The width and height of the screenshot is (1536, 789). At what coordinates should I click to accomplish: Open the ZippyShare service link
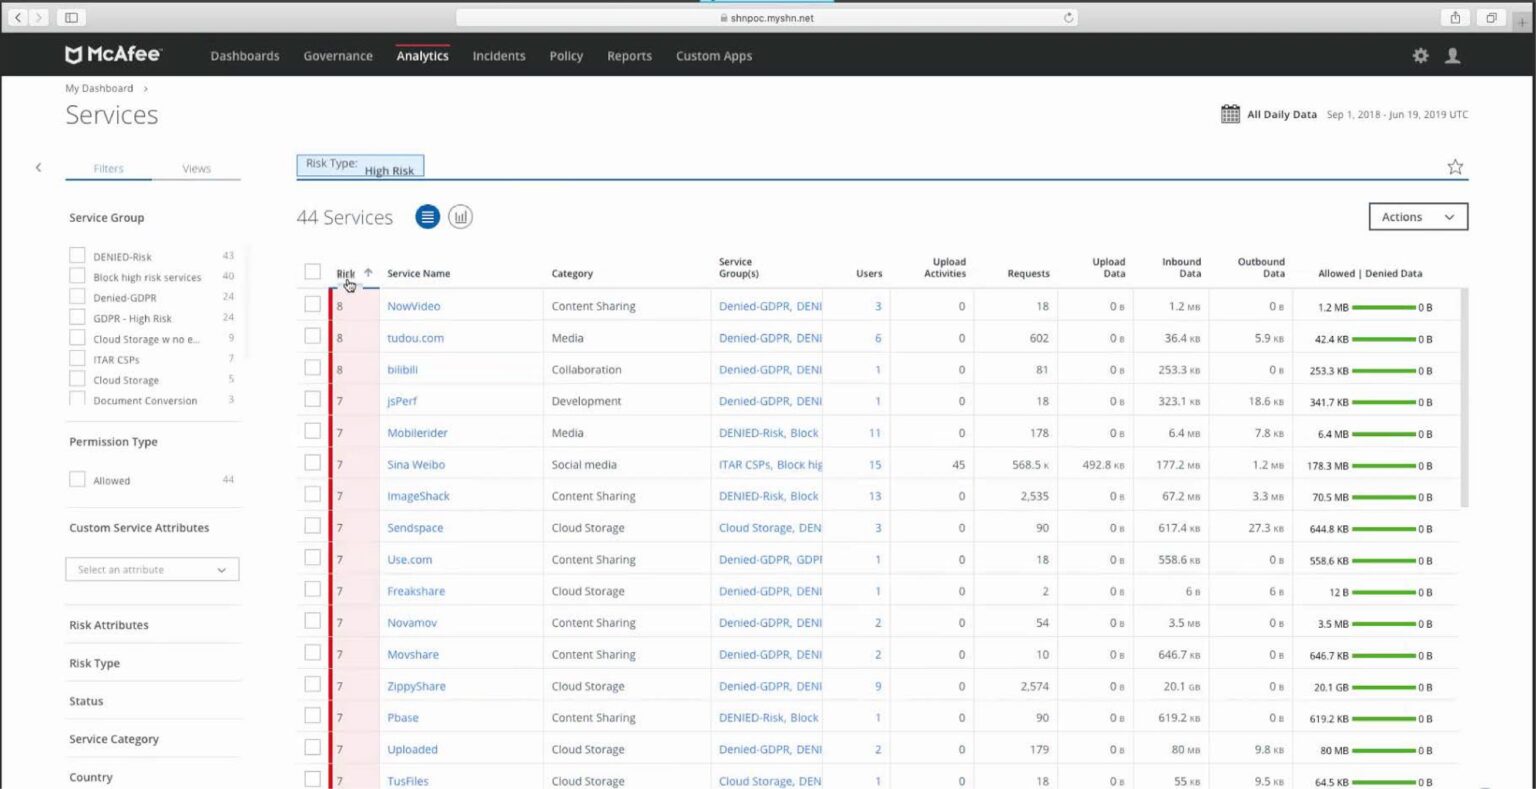click(416, 686)
